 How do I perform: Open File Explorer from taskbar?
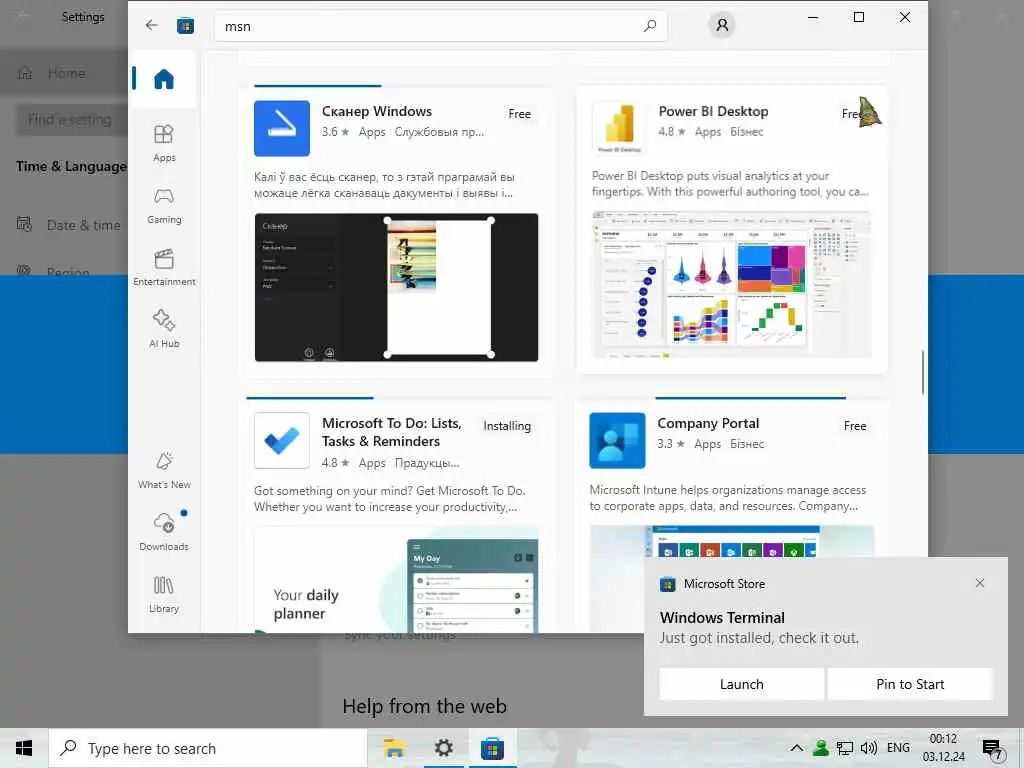[394, 748]
